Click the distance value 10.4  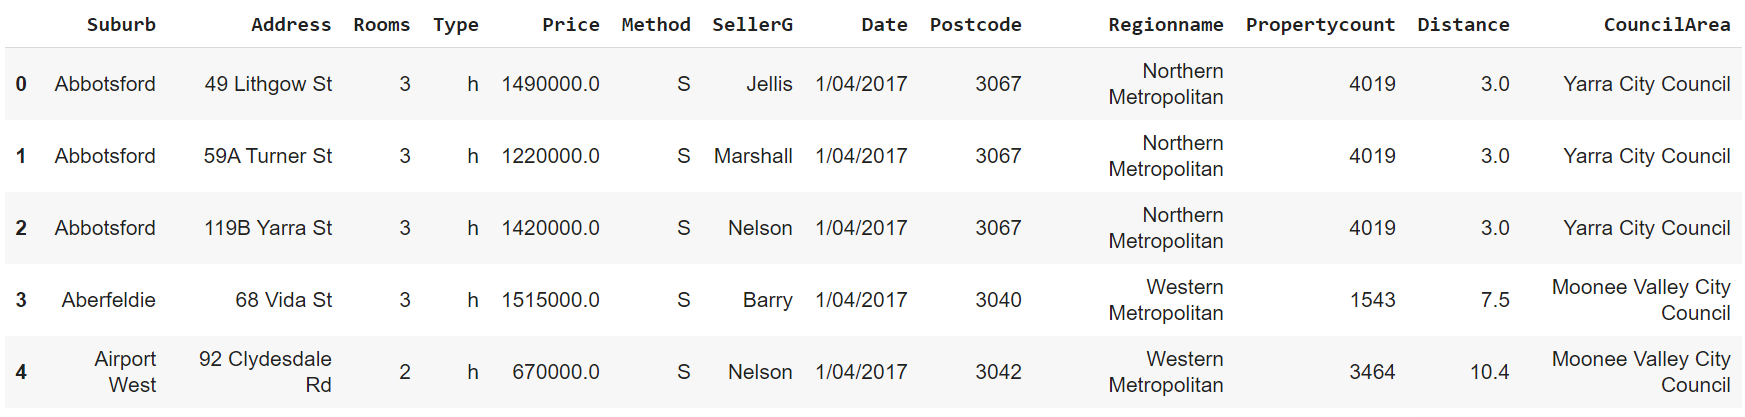[1489, 372]
